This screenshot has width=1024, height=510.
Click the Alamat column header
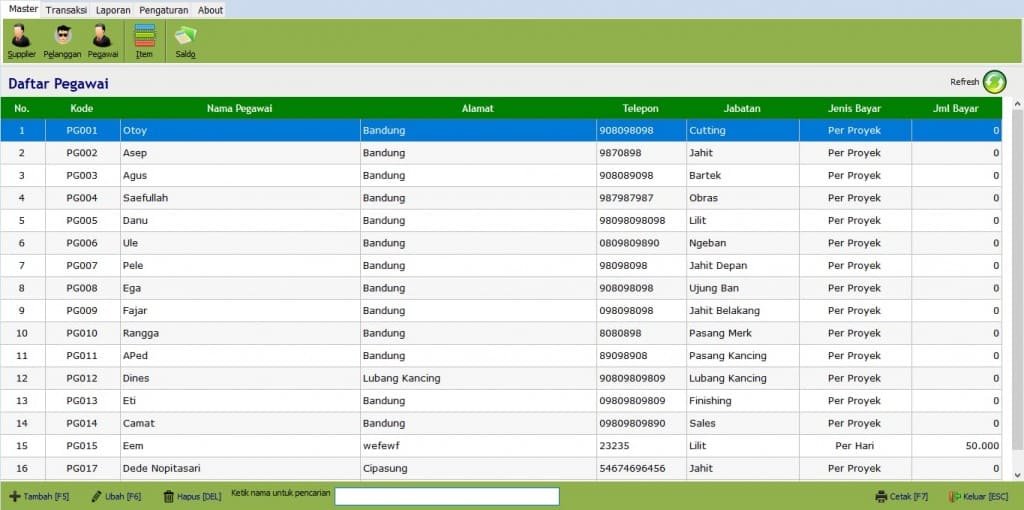tap(477, 108)
